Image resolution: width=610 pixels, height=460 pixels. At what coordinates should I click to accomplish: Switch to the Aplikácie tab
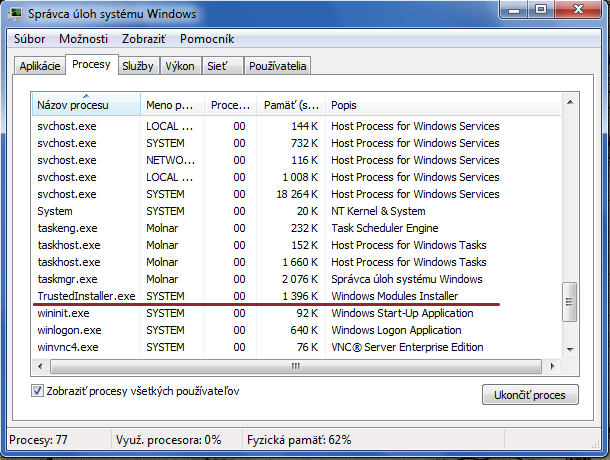(x=41, y=66)
